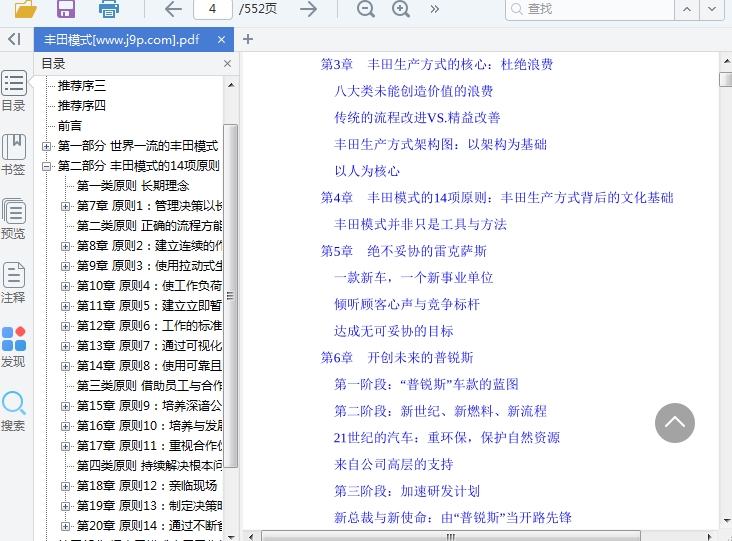The image size is (732, 541).
Task: Find the previous search result (up arrow)
Action: point(687,9)
